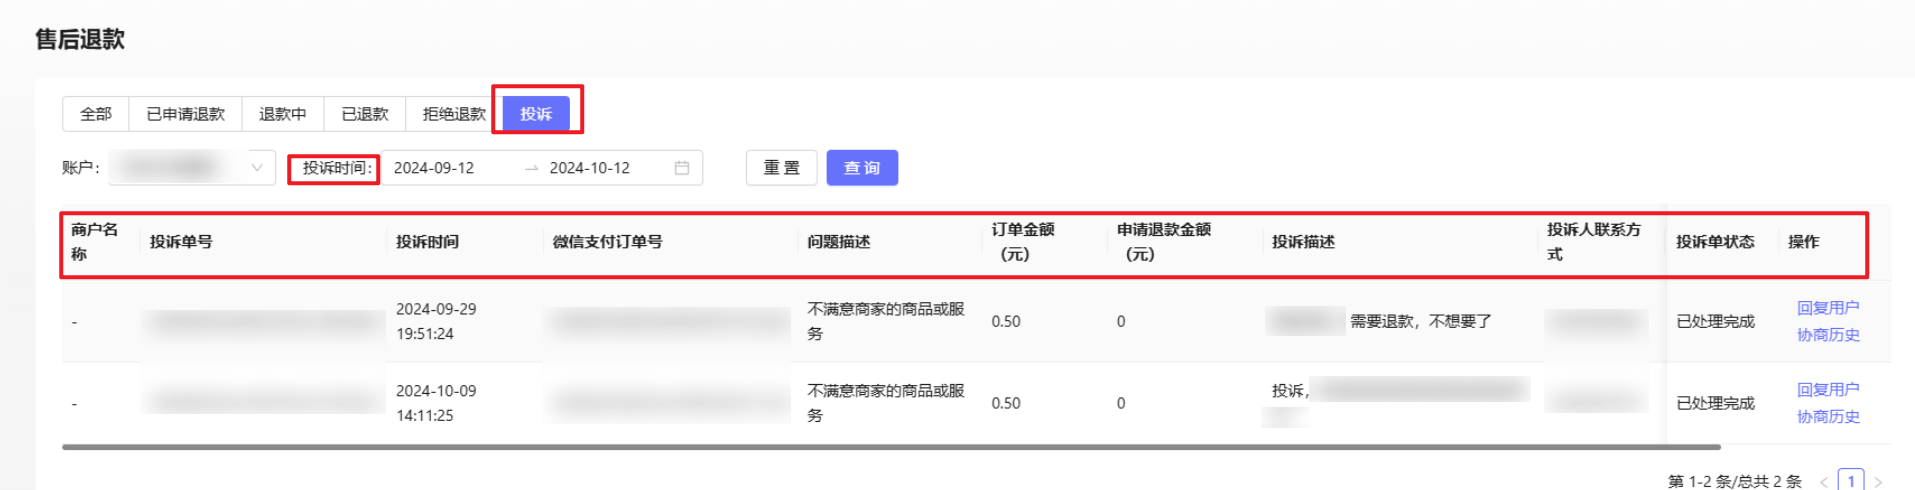Screen dimensions: 1915x490
Task: Click the horizontal table scrollbar
Action: (890, 447)
